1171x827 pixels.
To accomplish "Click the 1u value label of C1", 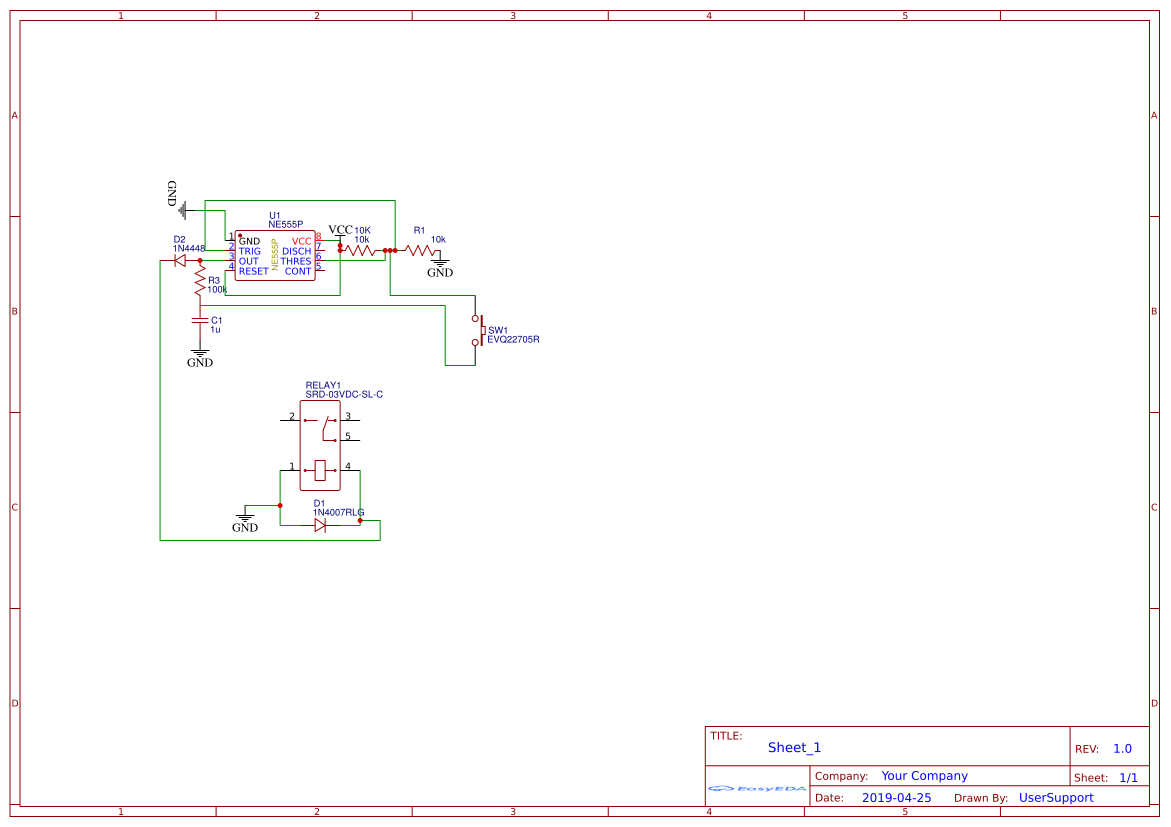I will click(215, 329).
